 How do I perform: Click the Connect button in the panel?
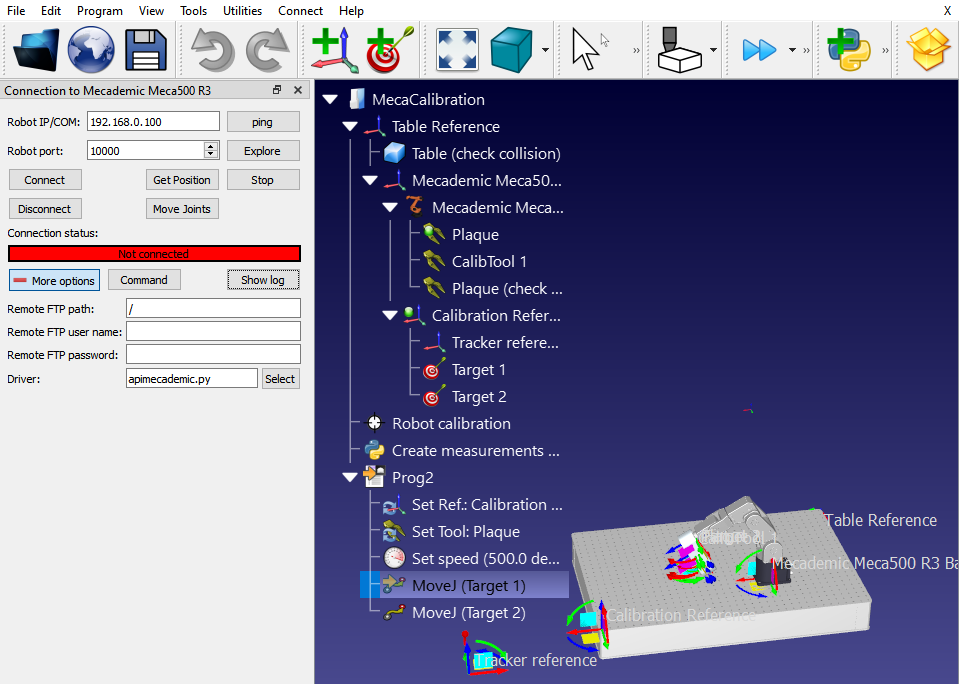tap(45, 180)
